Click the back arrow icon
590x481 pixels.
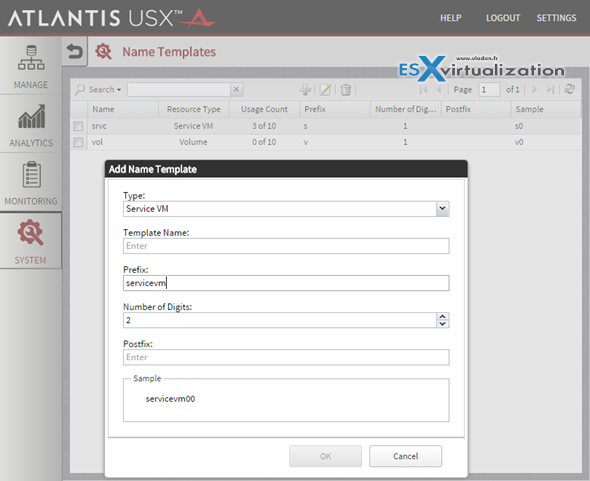click(74, 52)
